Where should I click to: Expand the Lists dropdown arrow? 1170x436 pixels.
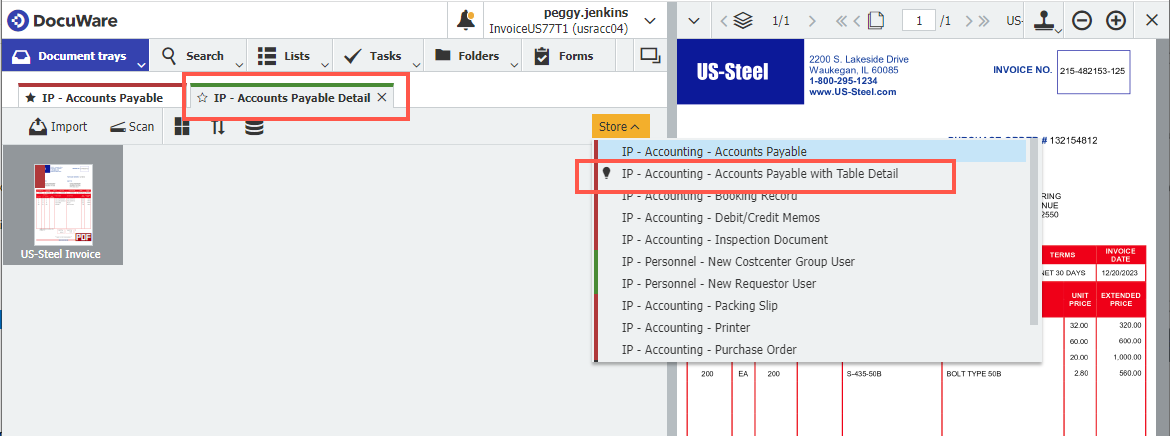click(326, 65)
